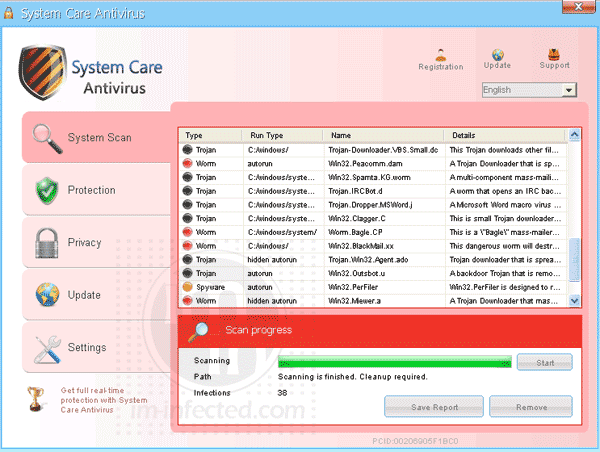Click the scroll up arrow of threat list
The width and height of the screenshot is (600, 452).
click(x=574, y=135)
